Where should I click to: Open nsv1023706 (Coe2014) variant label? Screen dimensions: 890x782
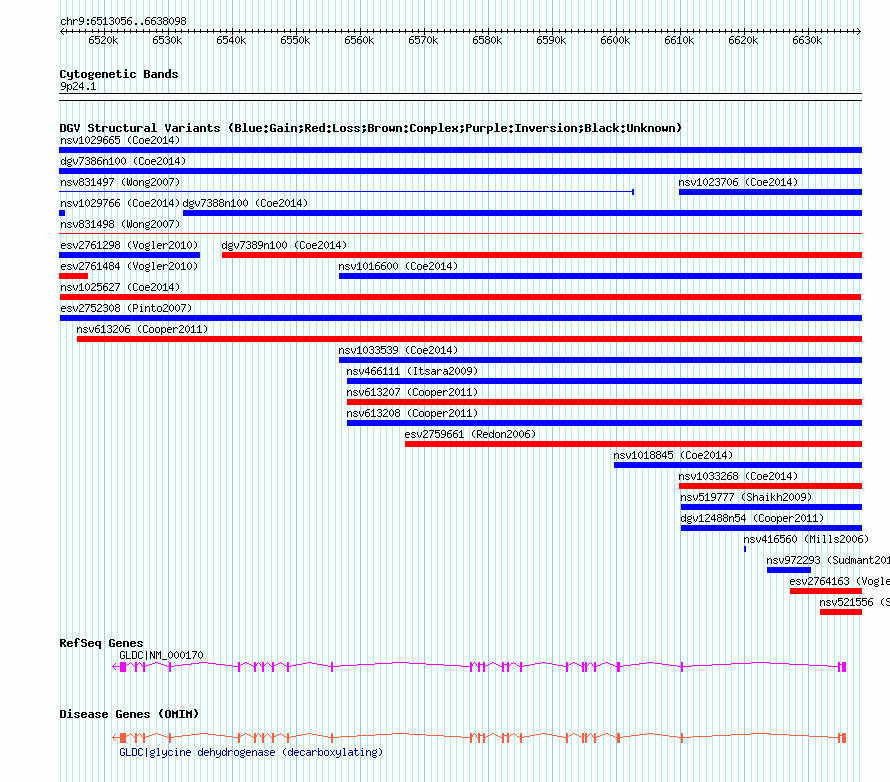point(738,182)
